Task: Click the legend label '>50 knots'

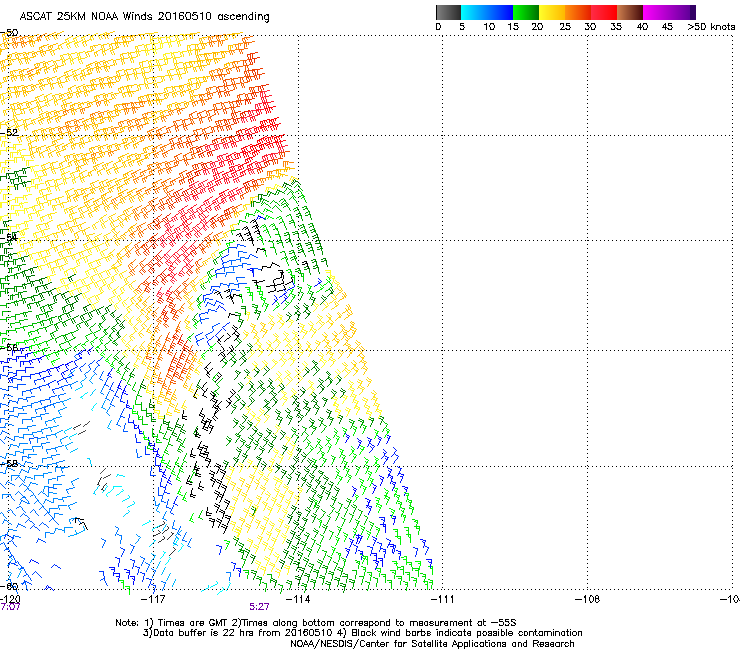Action: [x=711, y=27]
